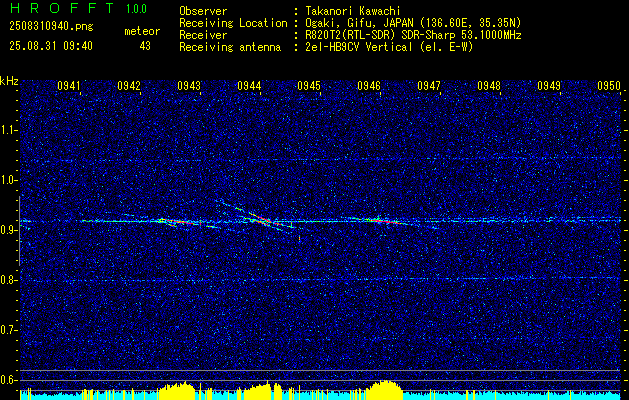The height and width of the screenshot is (400, 629).
Task: Click the 0948 time marker
Action: coord(489,86)
